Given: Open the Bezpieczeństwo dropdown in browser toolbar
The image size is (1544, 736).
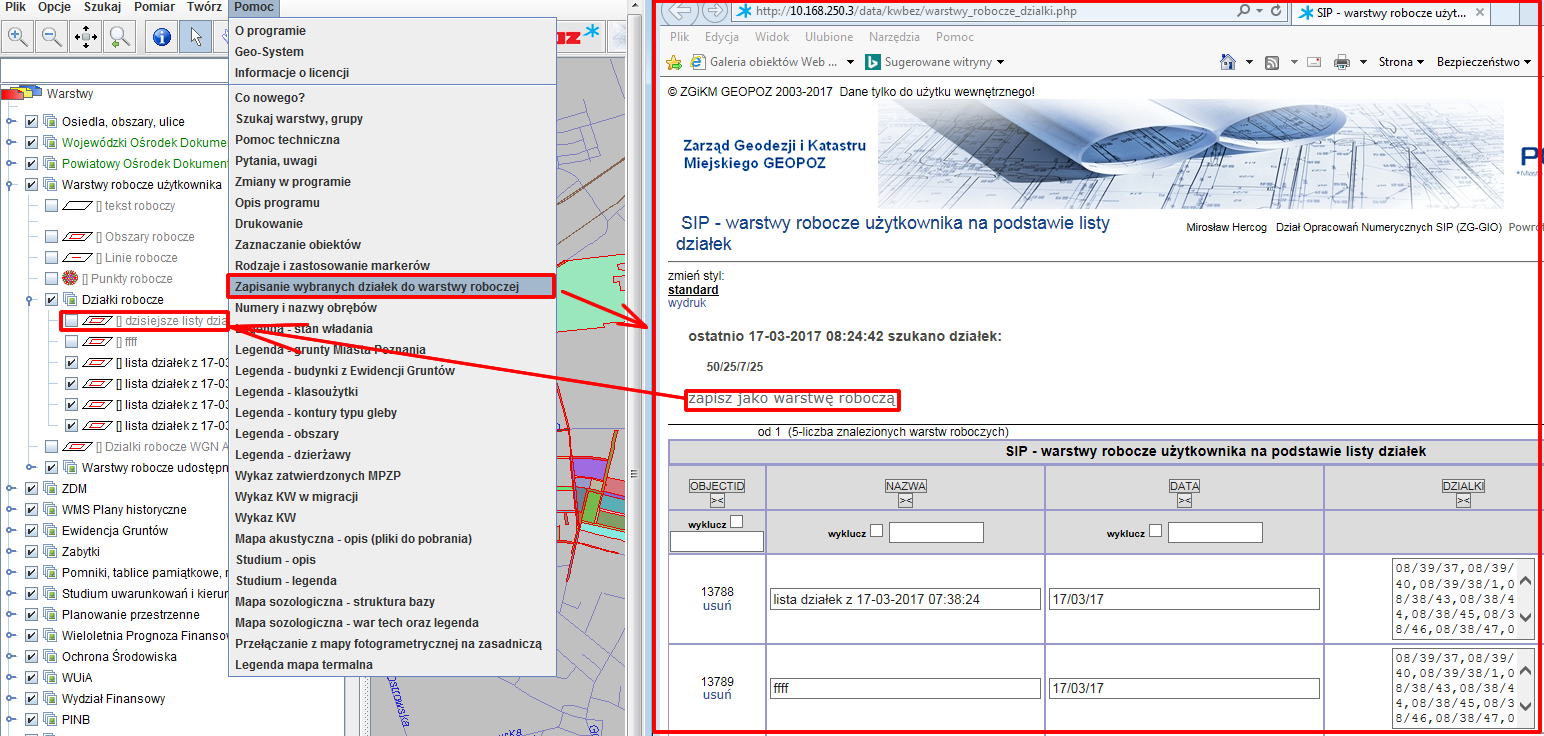Looking at the screenshot, I should (x=1483, y=62).
